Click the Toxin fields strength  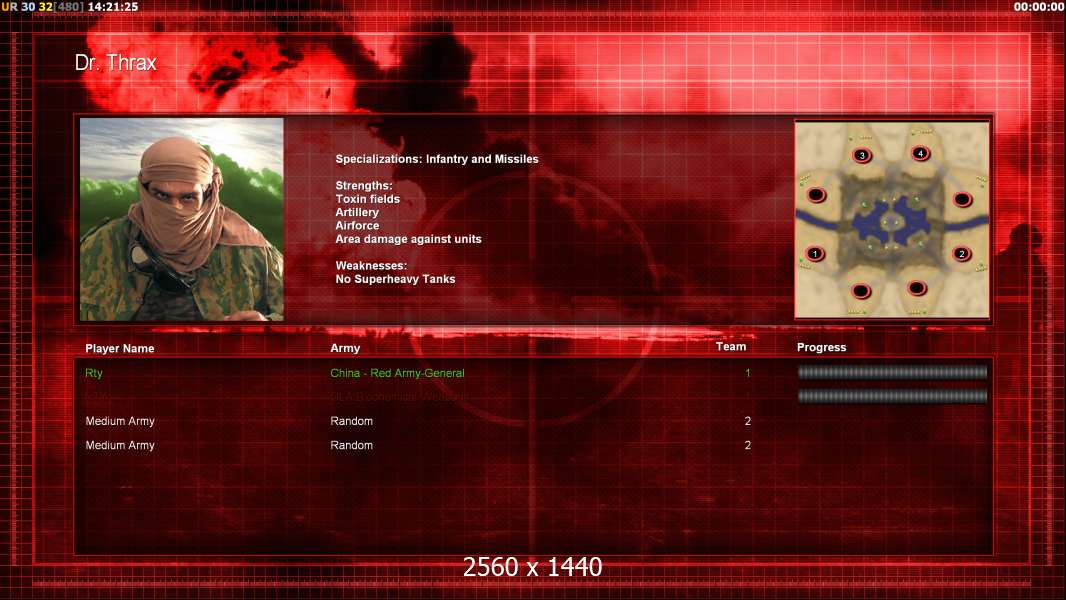pos(367,199)
